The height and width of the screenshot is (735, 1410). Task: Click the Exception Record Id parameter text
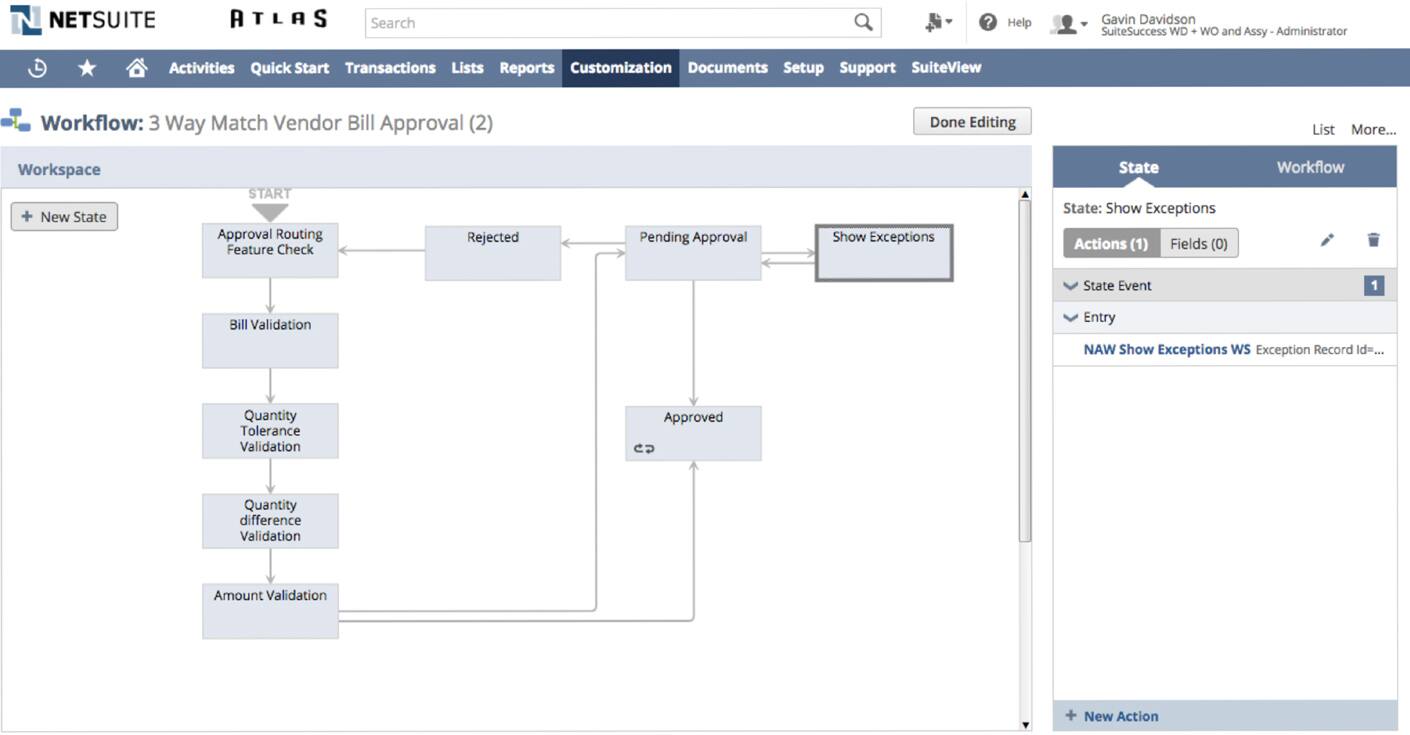(1320, 350)
